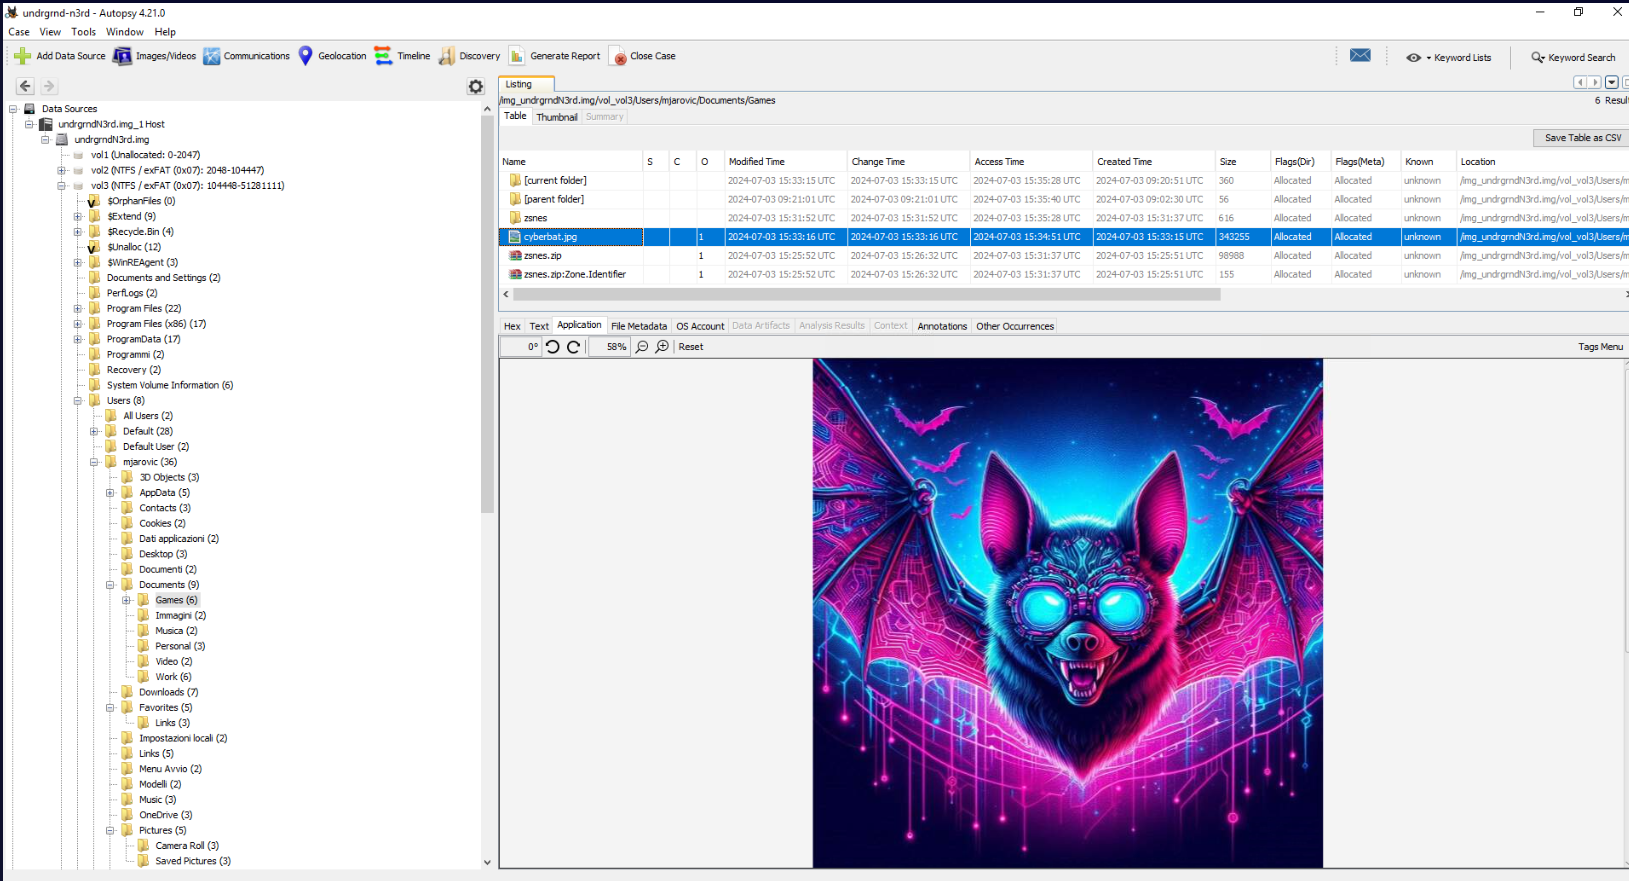
Task: Open tree view options gear icon
Action: click(x=476, y=87)
